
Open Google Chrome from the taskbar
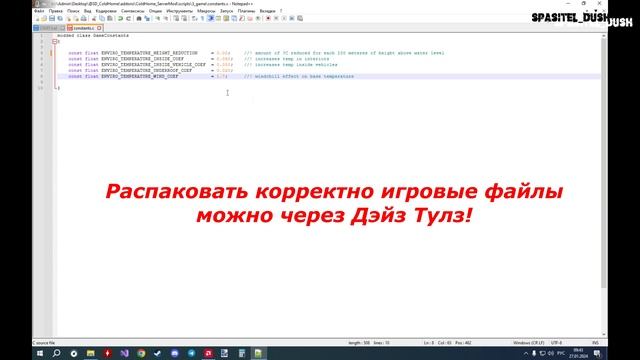(141, 353)
